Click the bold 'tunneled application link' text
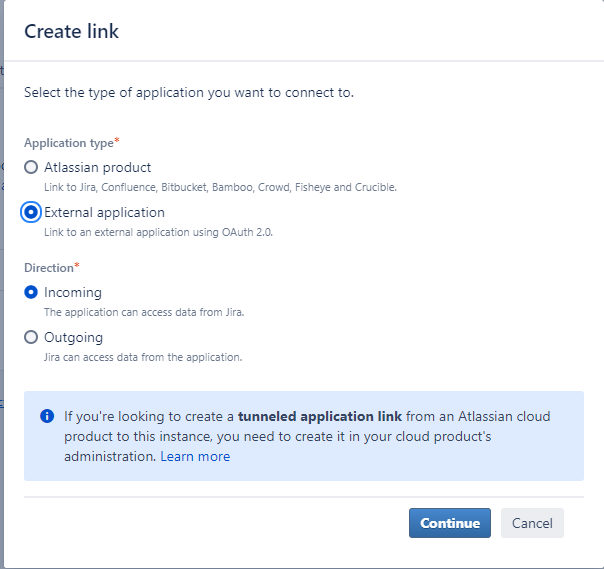 click(320, 416)
